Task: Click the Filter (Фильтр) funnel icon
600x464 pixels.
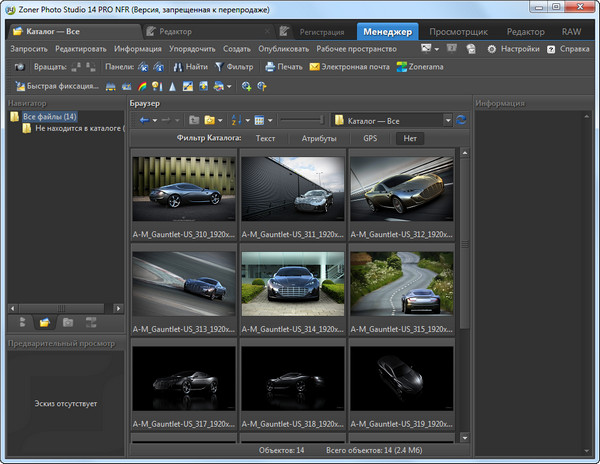Action: (x=218, y=67)
